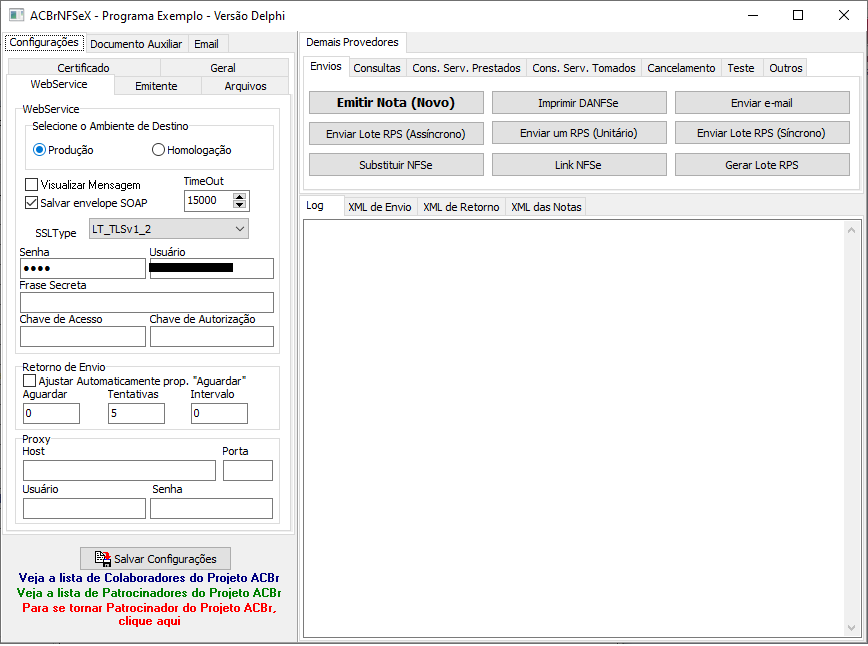Click the Log scrollbar up arrow
The height and width of the screenshot is (646, 868).
tap(851, 230)
